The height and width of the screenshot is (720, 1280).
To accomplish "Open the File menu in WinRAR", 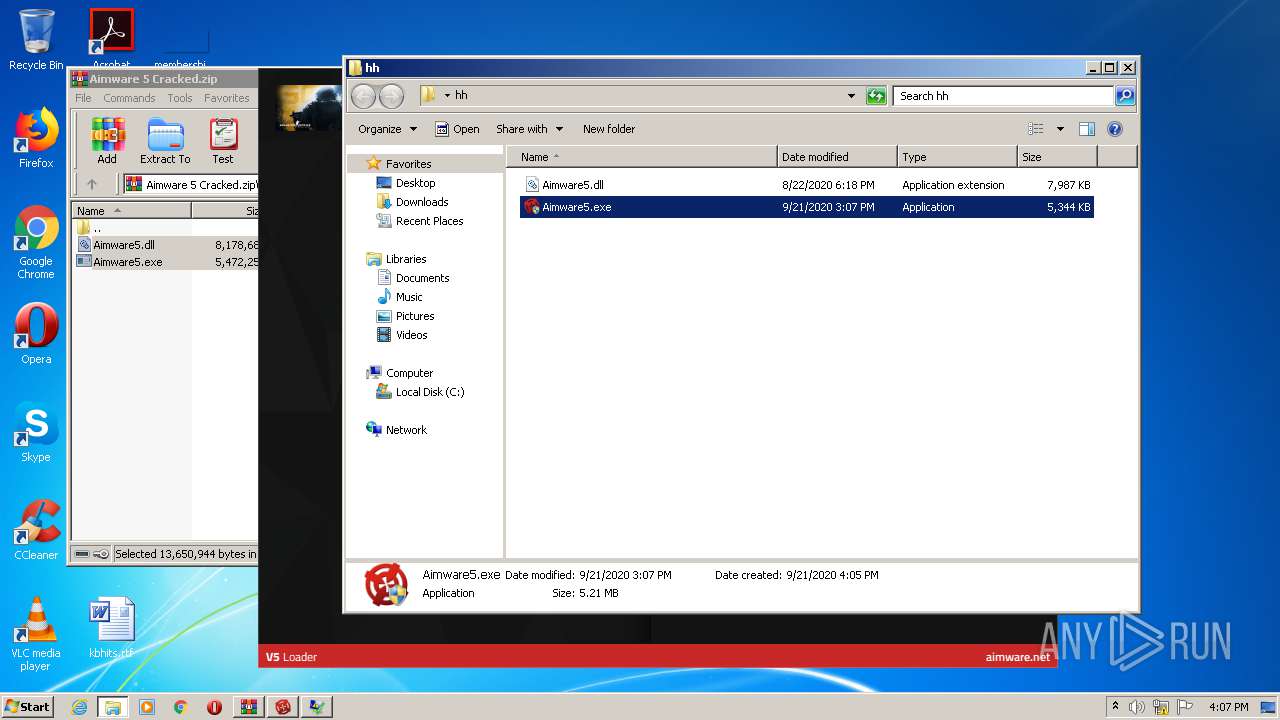I will pyautogui.click(x=83, y=98).
